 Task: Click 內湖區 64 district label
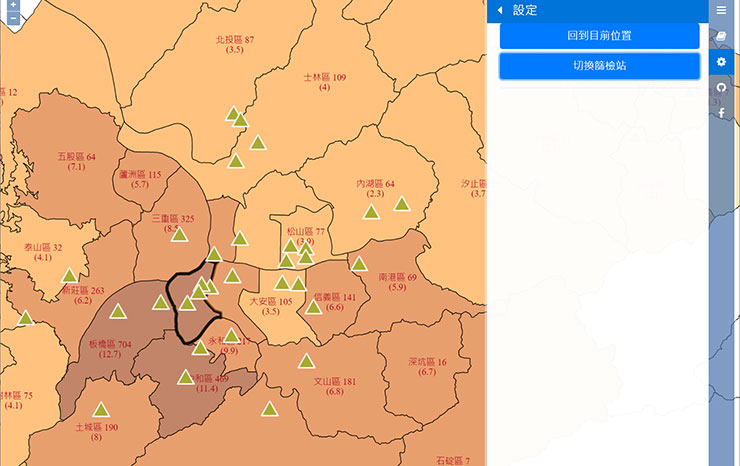[375, 184]
